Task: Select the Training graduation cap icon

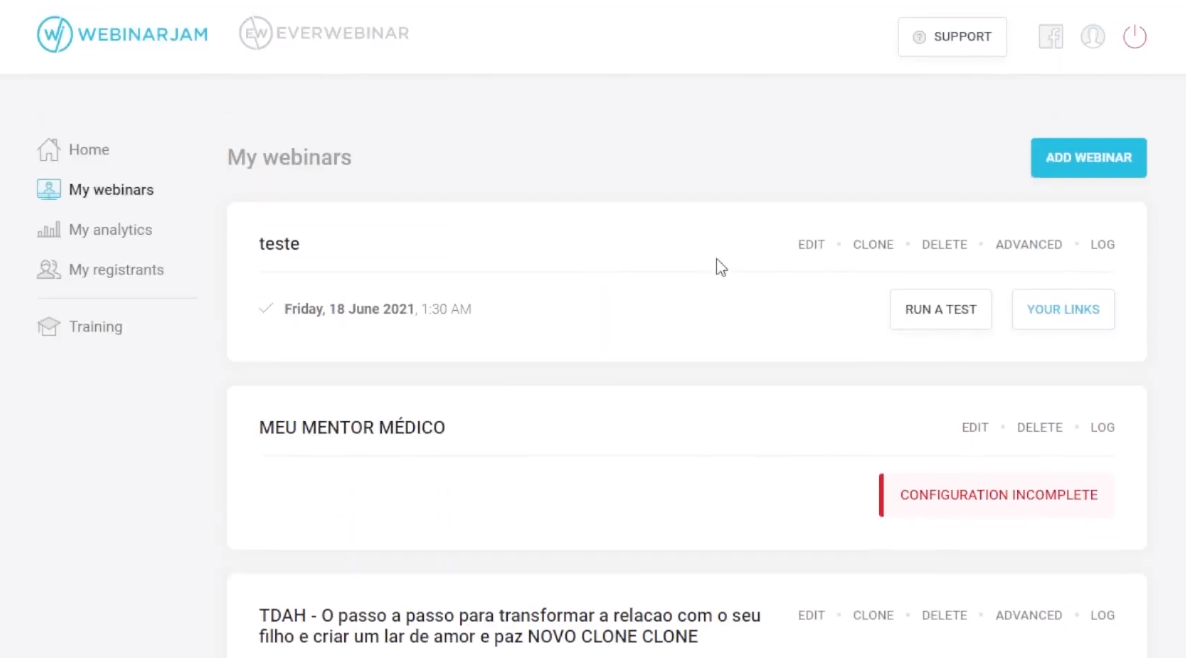Action: (48, 326)
